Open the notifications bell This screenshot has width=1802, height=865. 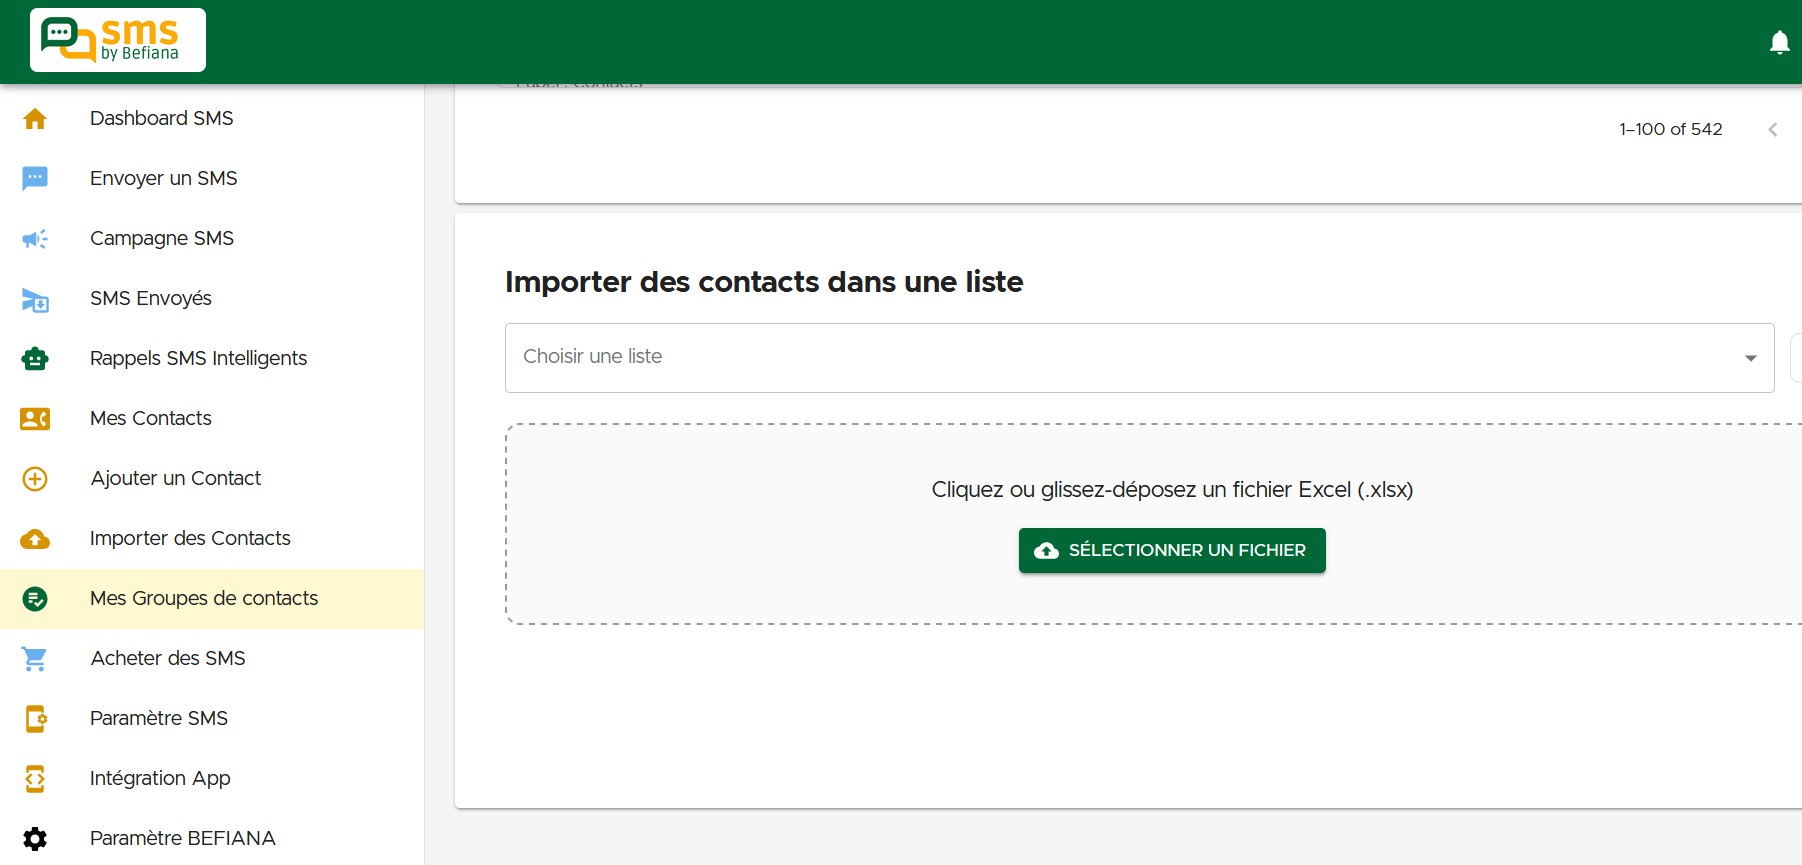1779,42
